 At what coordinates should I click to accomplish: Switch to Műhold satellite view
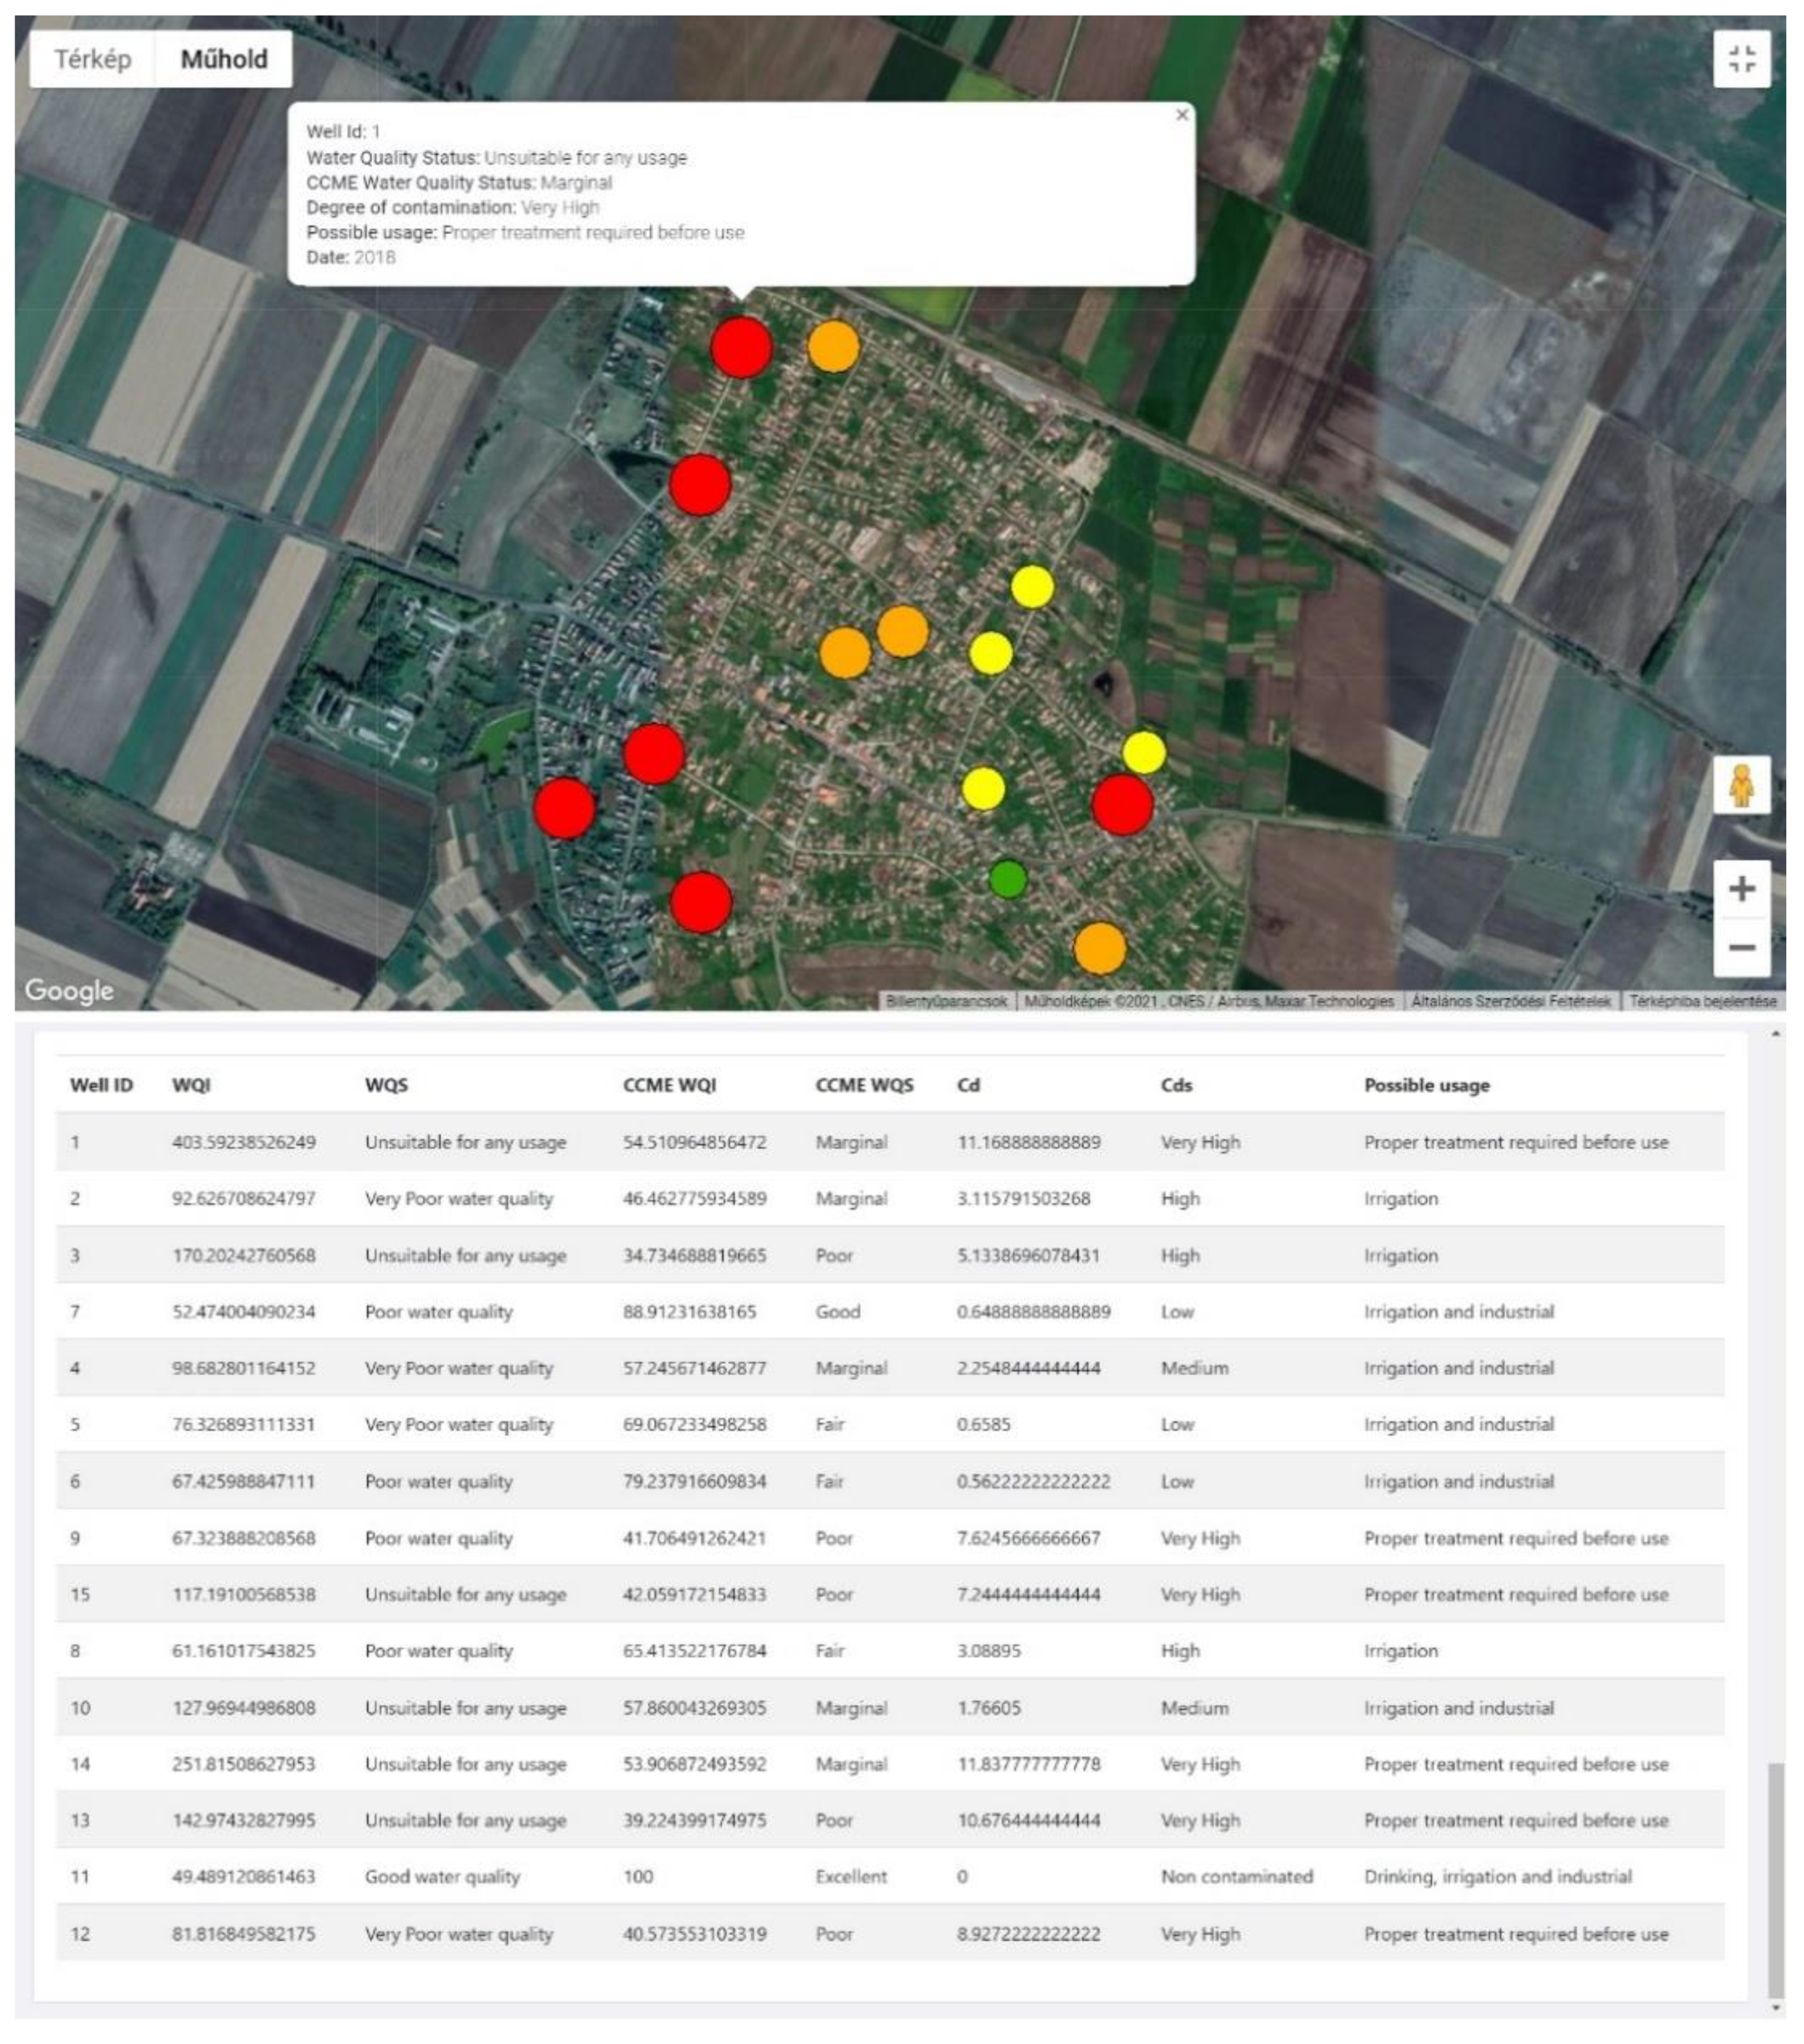click(224, 59)
